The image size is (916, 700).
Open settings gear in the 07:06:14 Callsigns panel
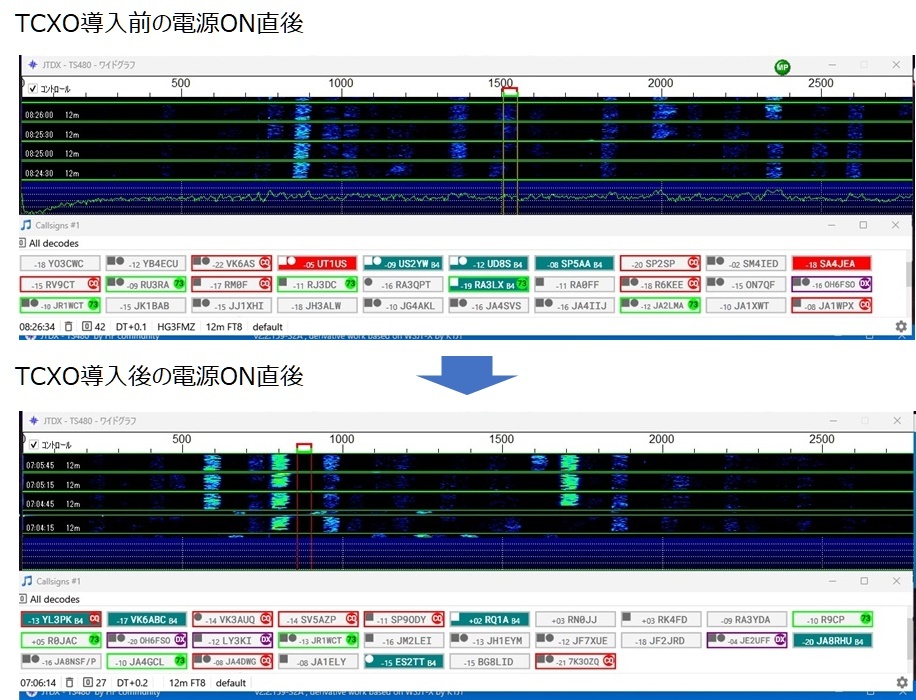click(x=900, y=683)
